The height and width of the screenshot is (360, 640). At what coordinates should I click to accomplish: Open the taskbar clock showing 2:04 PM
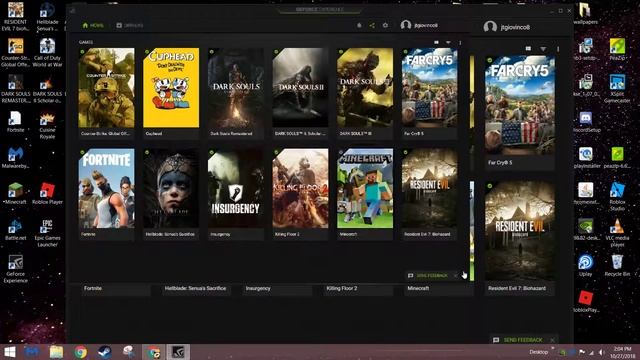(x=622, y=352)
